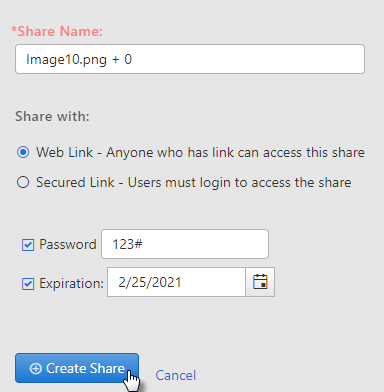The width and height of the screenshot is (384, 392).
Task: Click the Expiration: label text
Action: point(72,284)
